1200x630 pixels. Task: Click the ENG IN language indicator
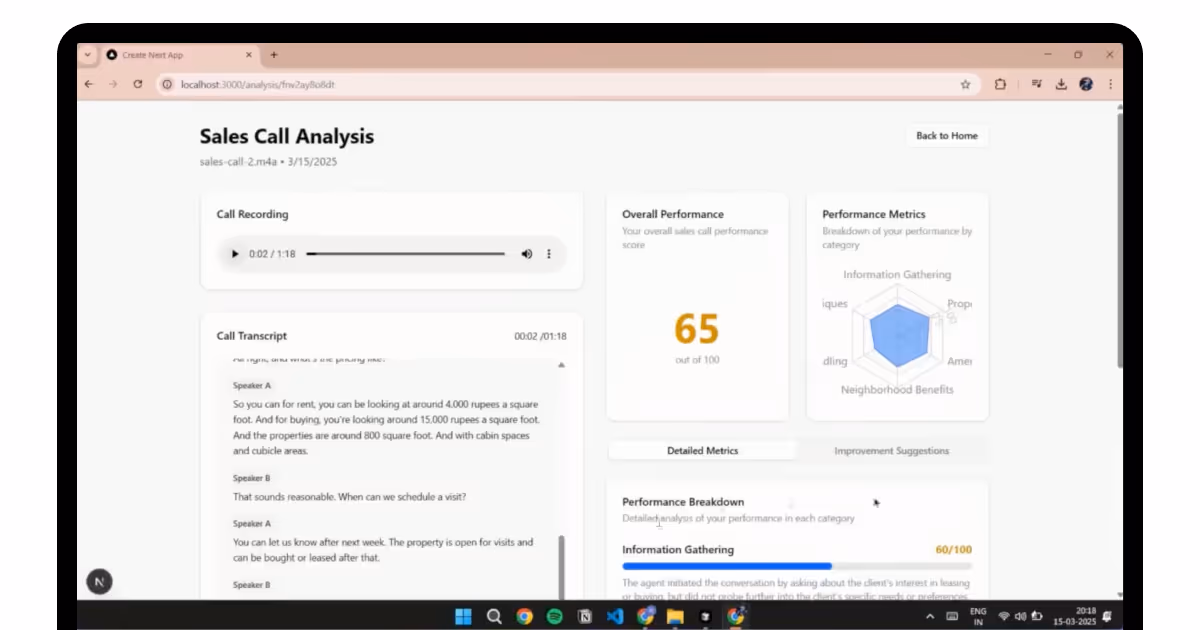click(x=978, y=616)
